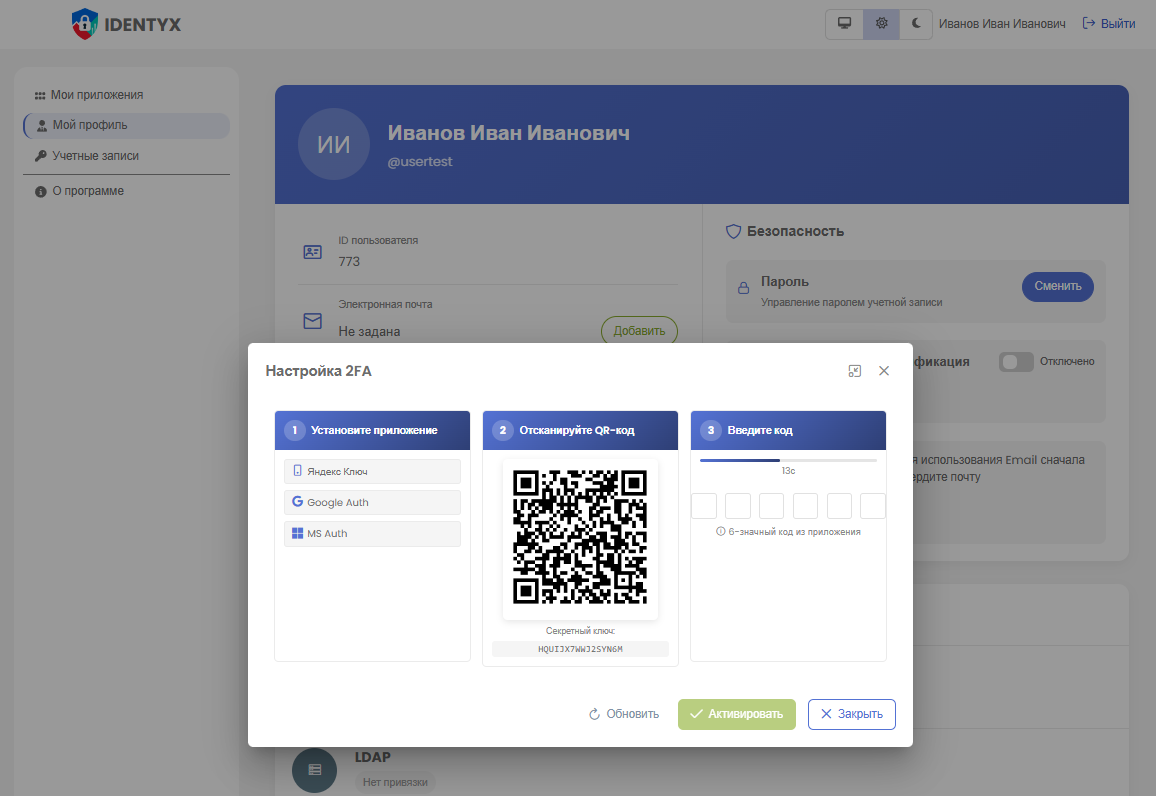
Task: Click the LDAP account icon
Action: pos(315,769)
